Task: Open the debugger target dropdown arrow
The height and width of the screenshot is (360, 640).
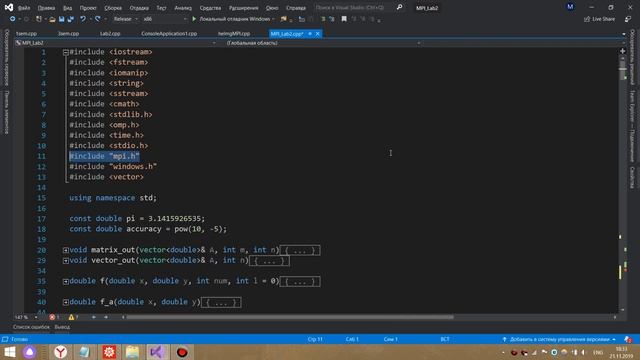Action: click(273, 19)
